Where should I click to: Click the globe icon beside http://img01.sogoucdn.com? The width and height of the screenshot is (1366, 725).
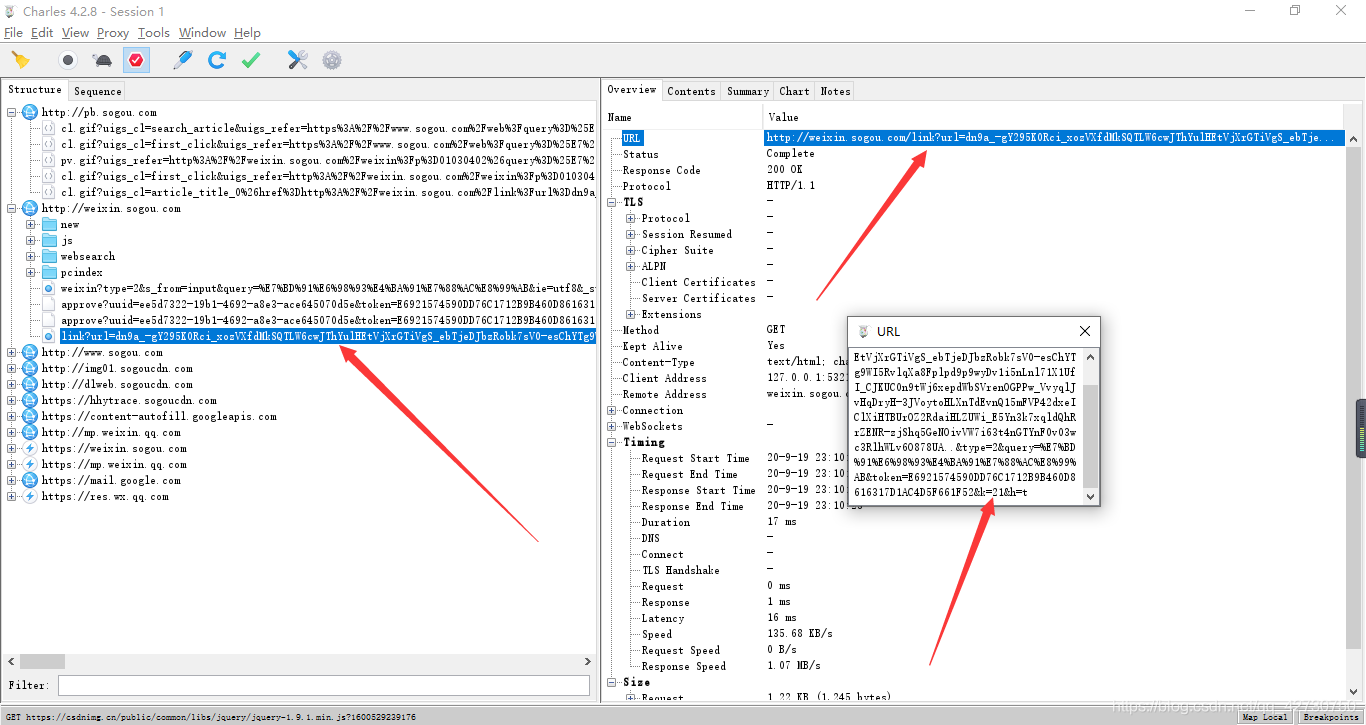point(29,368)
